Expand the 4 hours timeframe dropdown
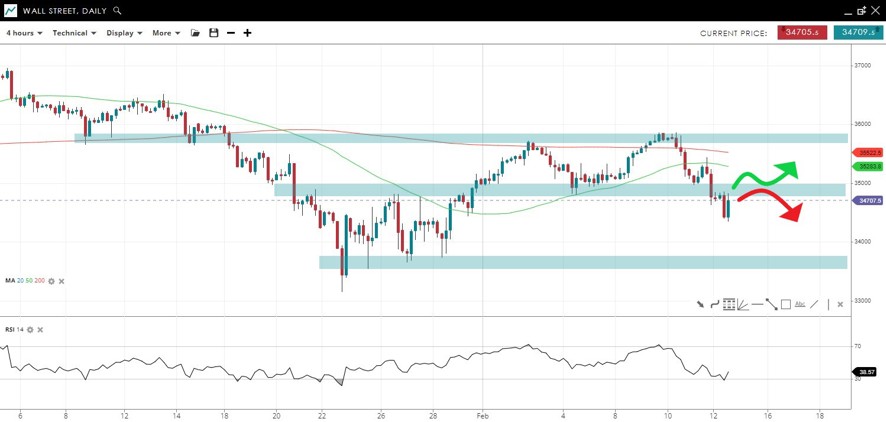 click(x=25, y=33)
